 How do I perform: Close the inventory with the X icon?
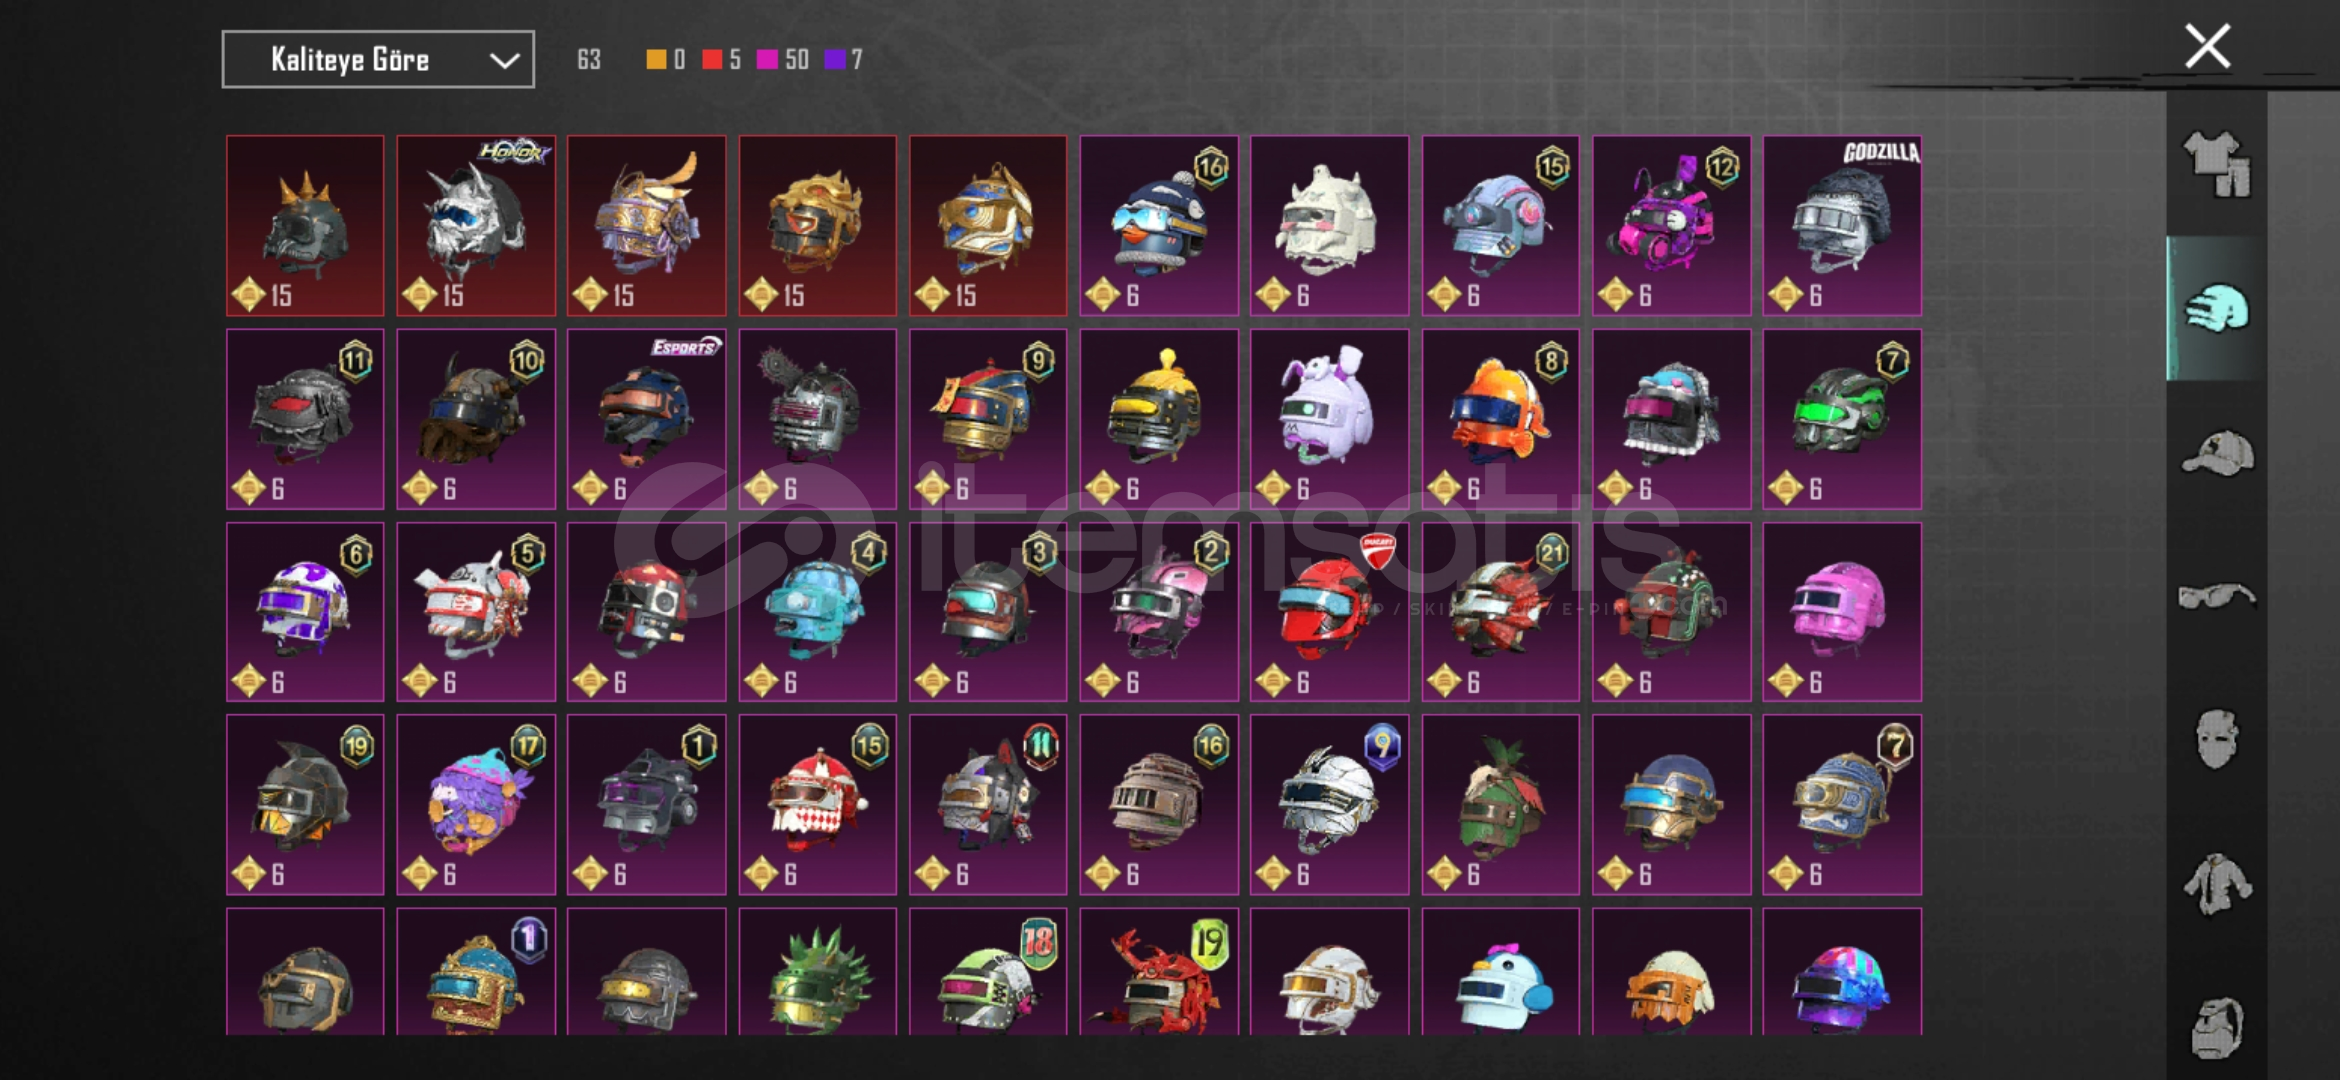2207,46
